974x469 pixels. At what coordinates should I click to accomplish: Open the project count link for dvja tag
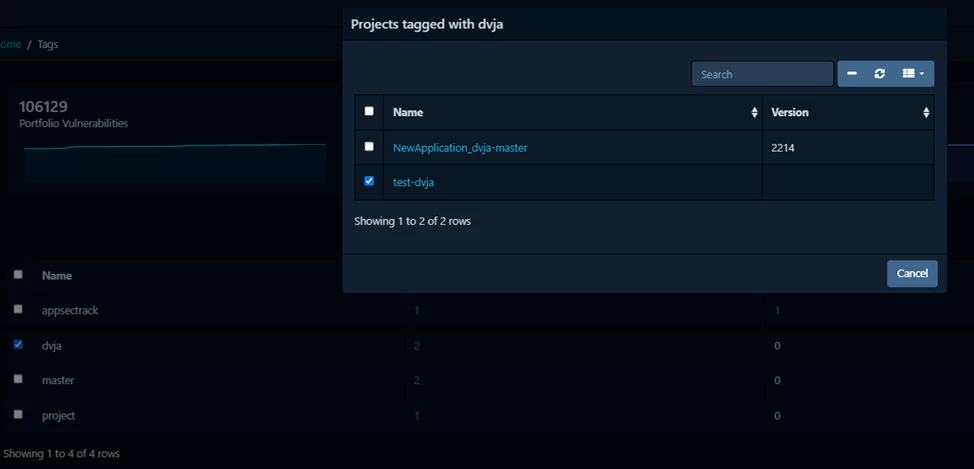point(417,346)
